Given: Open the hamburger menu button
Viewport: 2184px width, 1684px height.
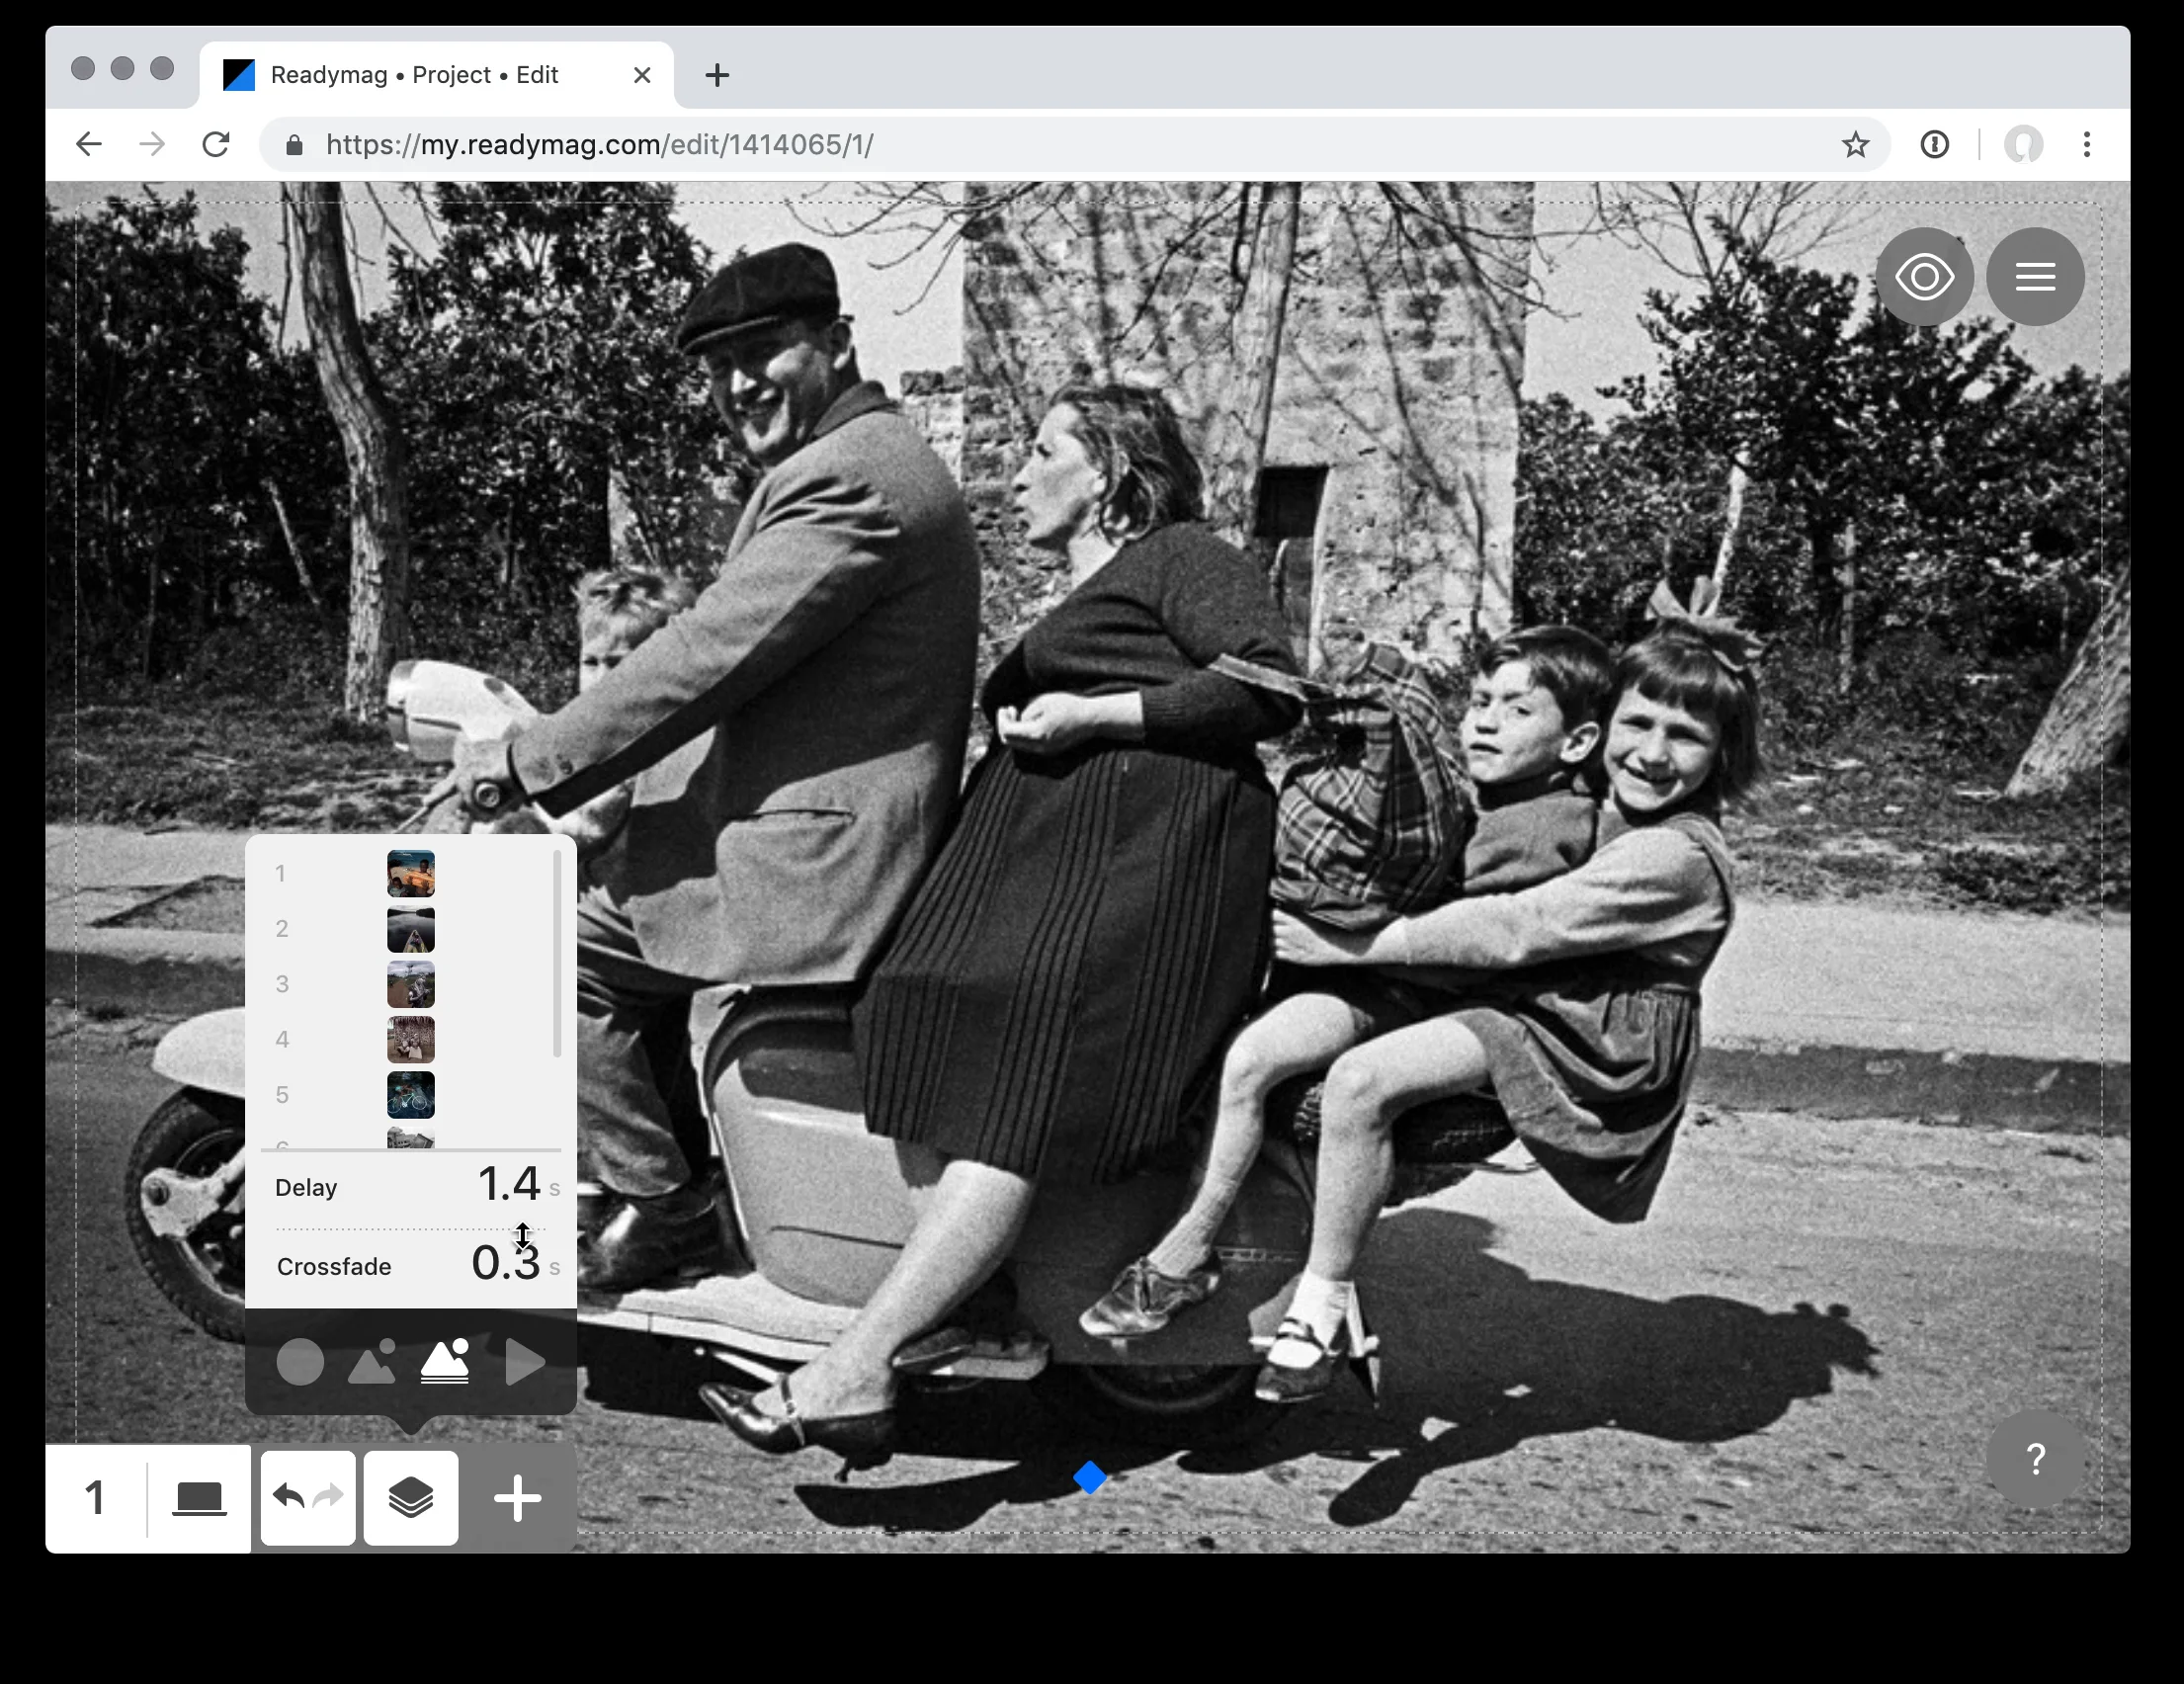Looking at the screenshot, I should click(x=2035, y=277).
